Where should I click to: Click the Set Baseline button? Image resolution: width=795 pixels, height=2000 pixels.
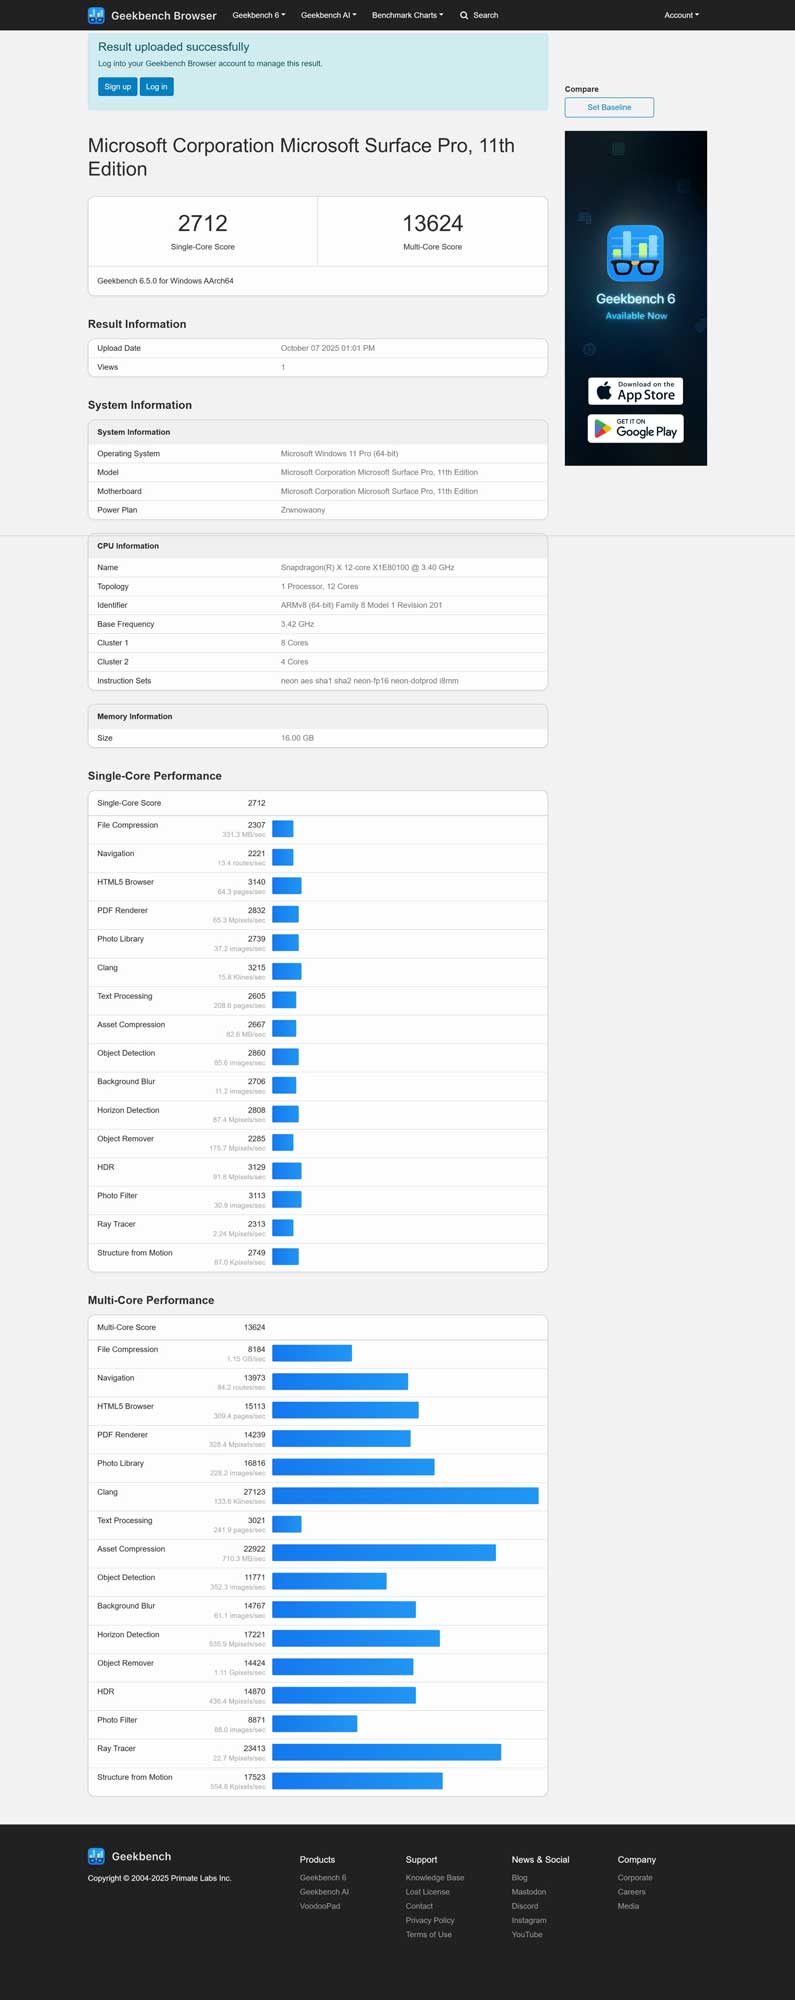(x=609, y=107)
